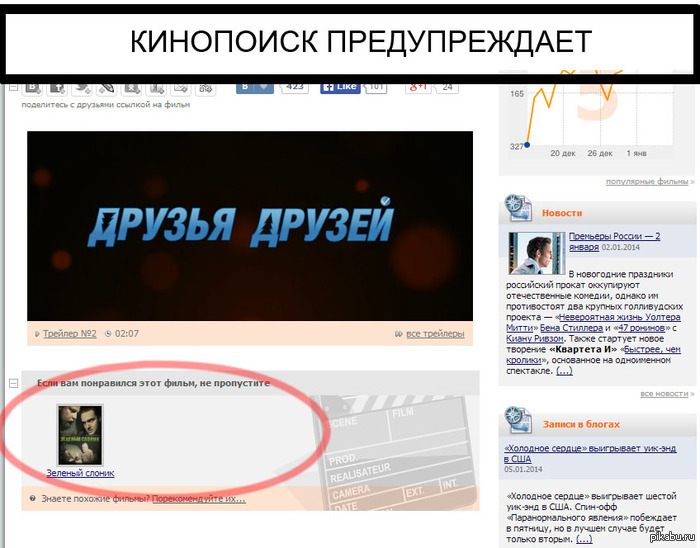Open the Новости section heading
The image size is (700, 548).
pyautogui.click(x=562, y=213)
